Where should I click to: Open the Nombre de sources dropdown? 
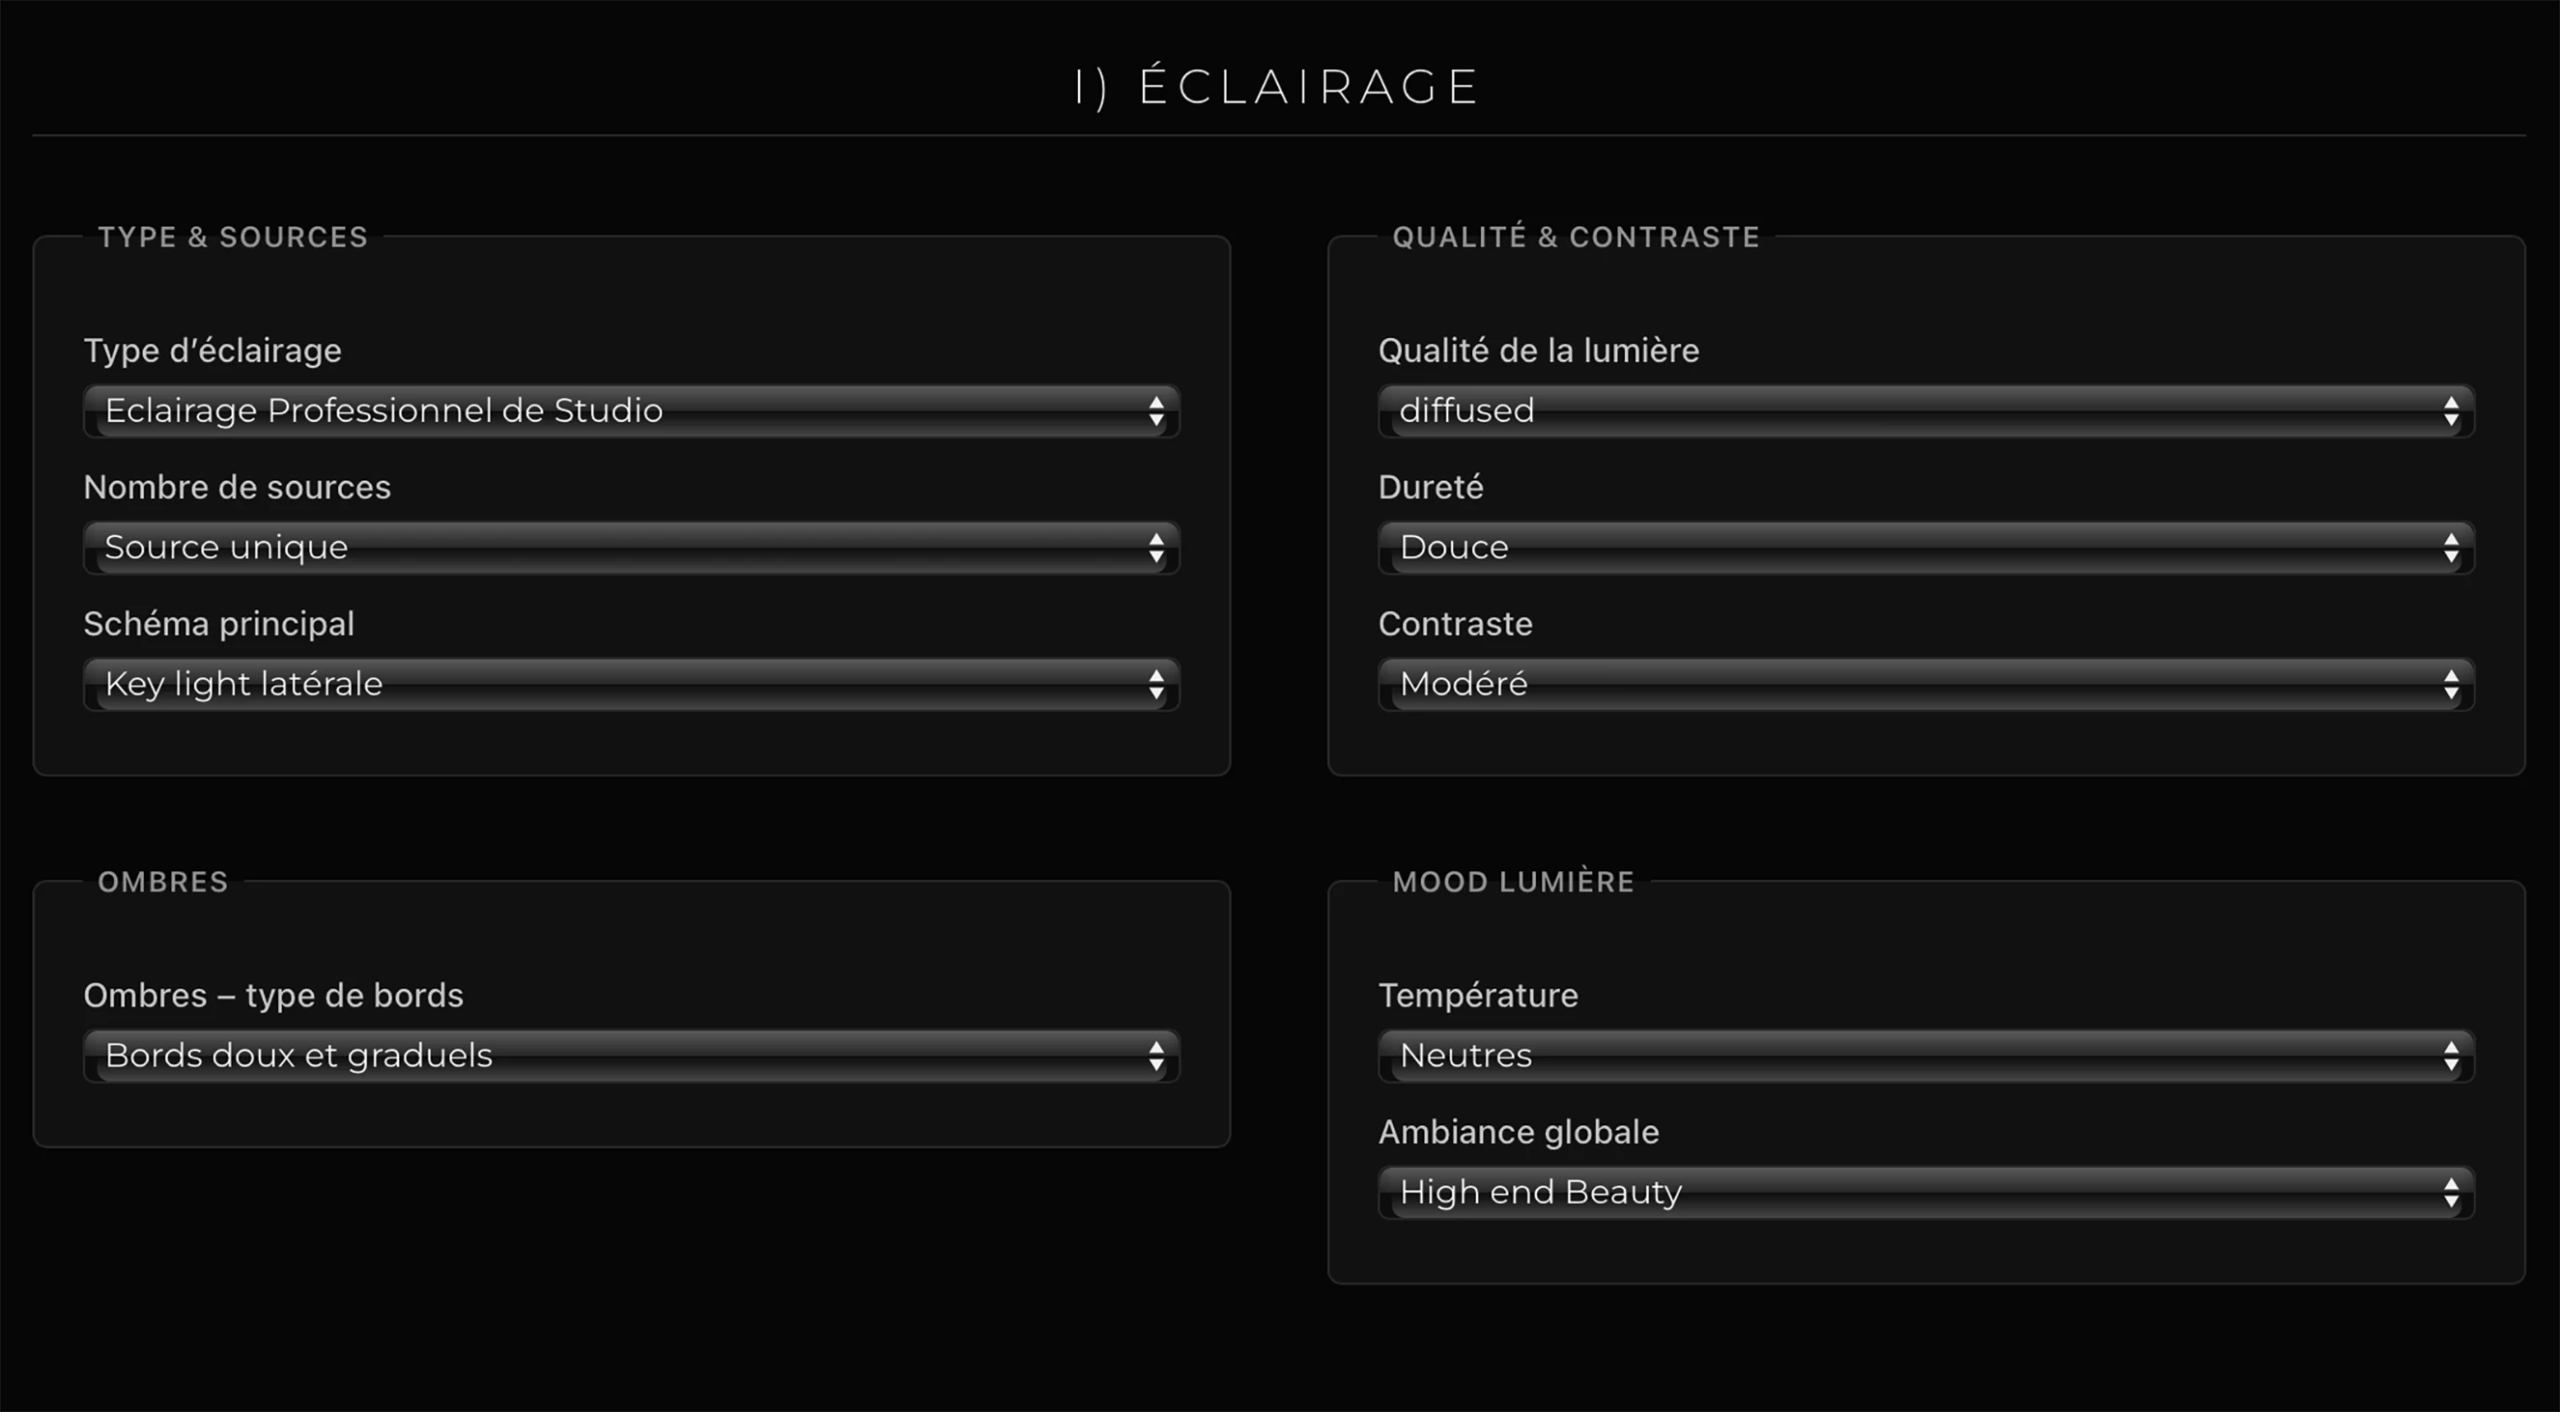pyautogui.click(x=630, y=548)
